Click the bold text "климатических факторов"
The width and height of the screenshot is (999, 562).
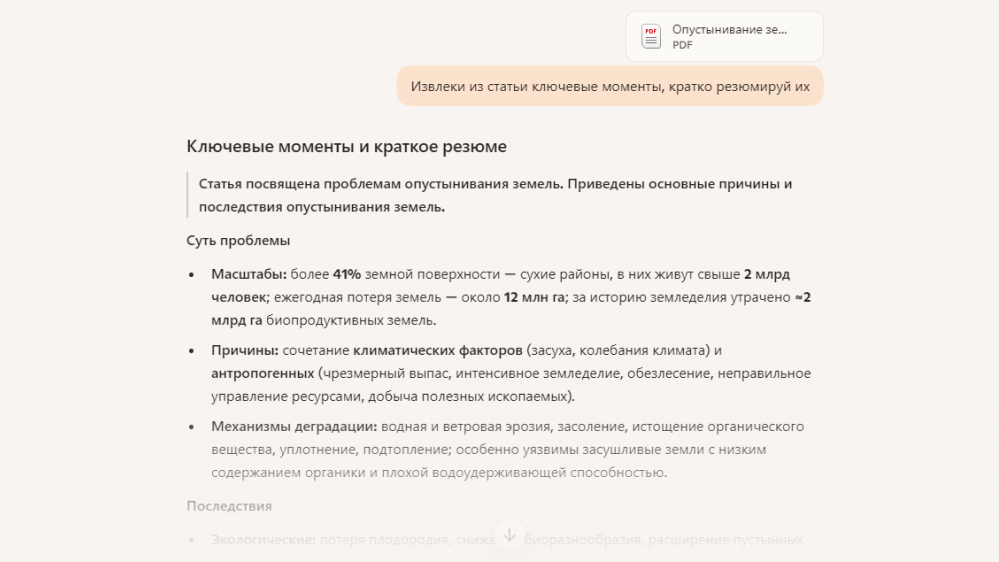pyautogui.click(x=438, y=350)
